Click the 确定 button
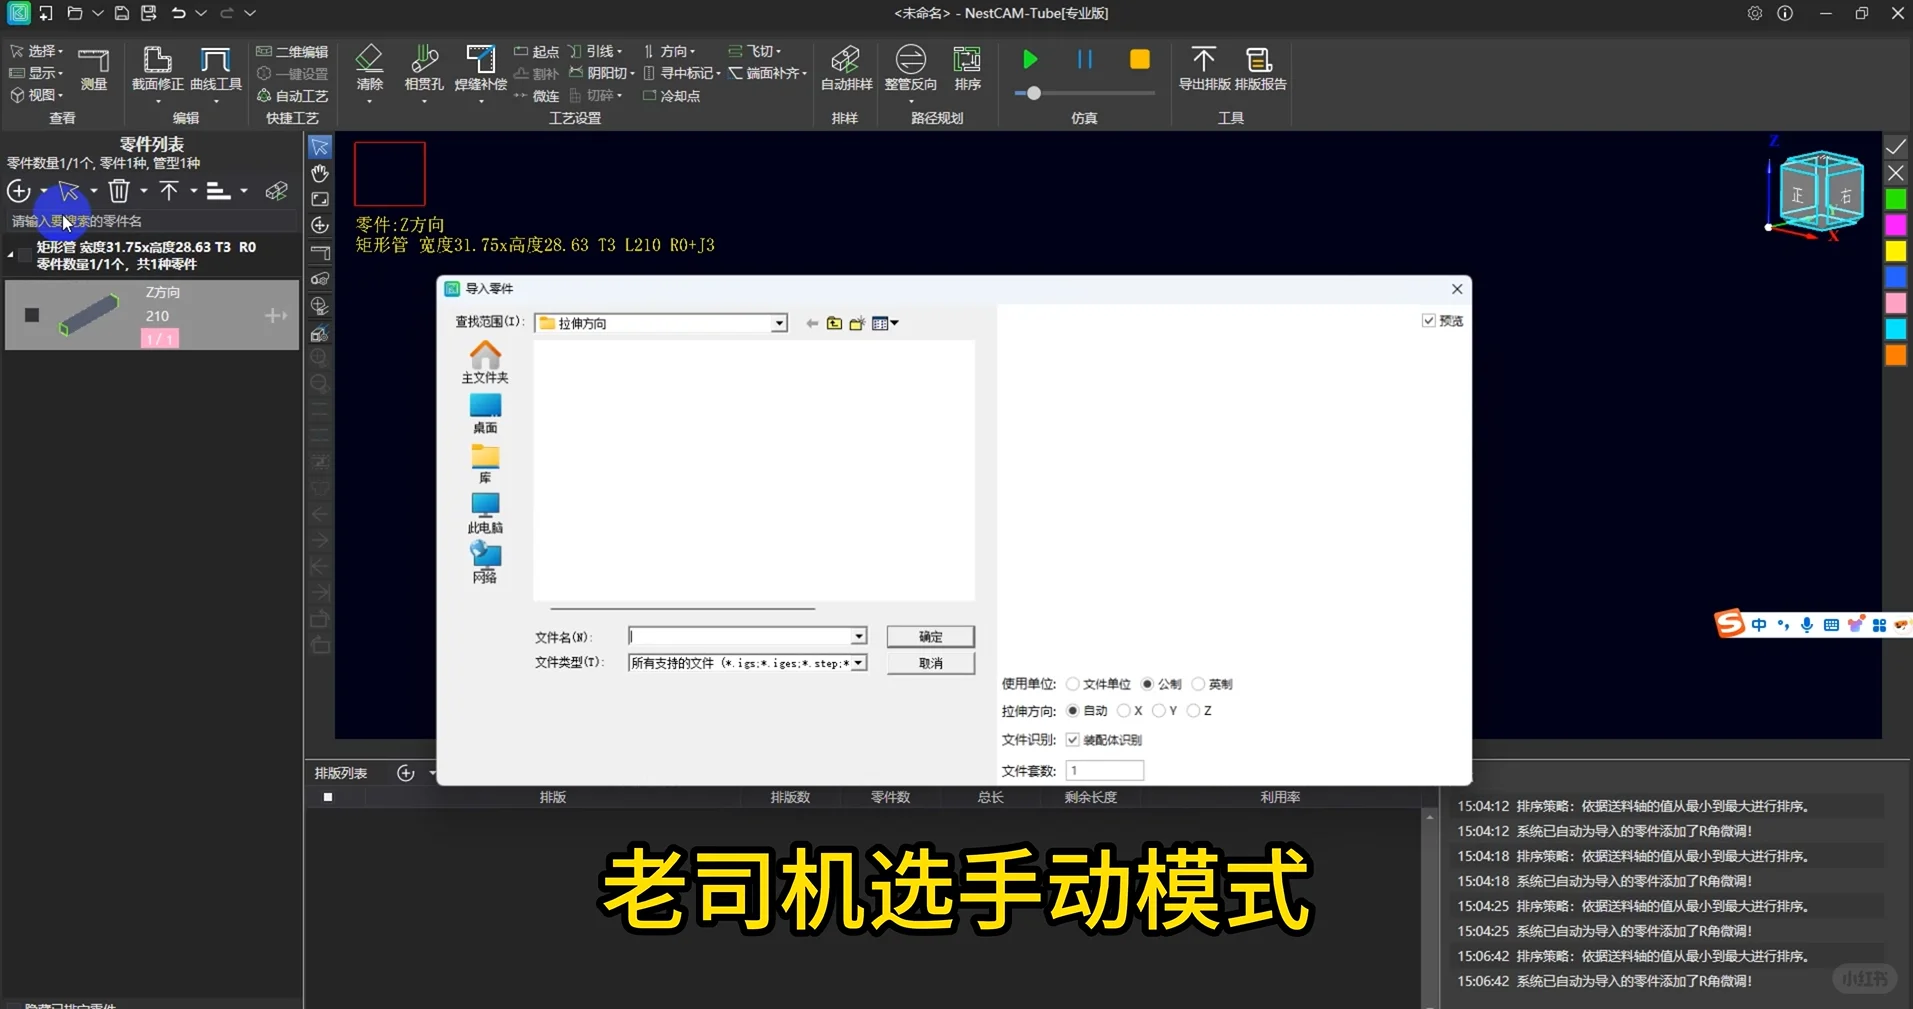 [x=929, y=636]
